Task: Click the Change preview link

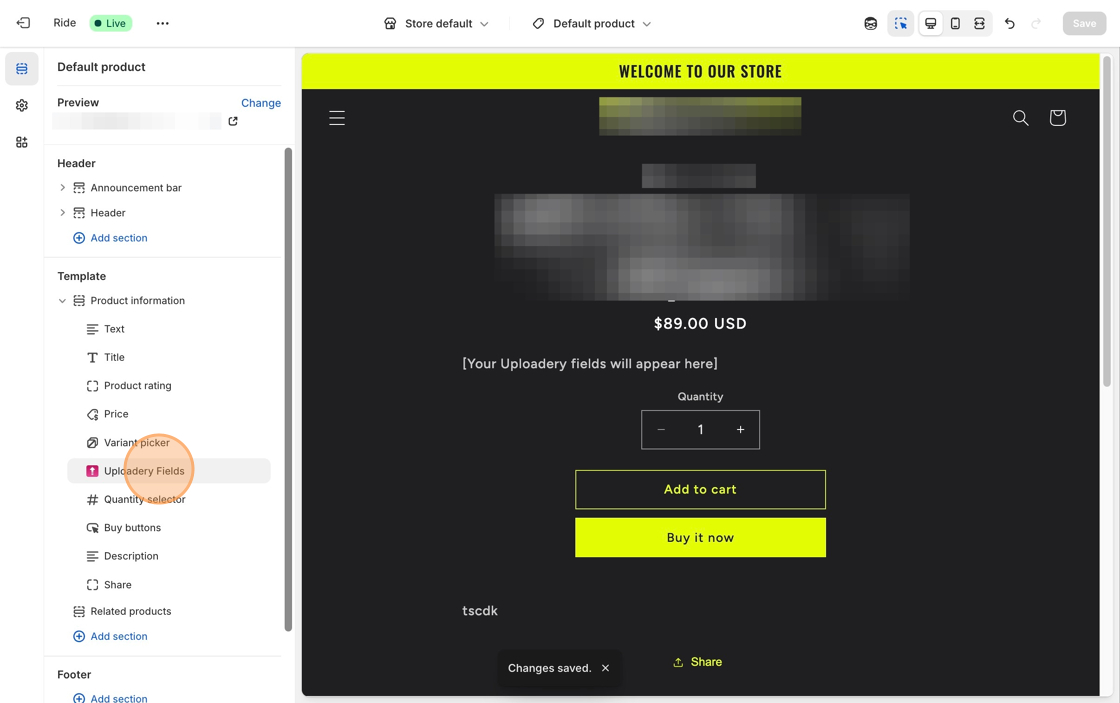Action: coord(261,103)
